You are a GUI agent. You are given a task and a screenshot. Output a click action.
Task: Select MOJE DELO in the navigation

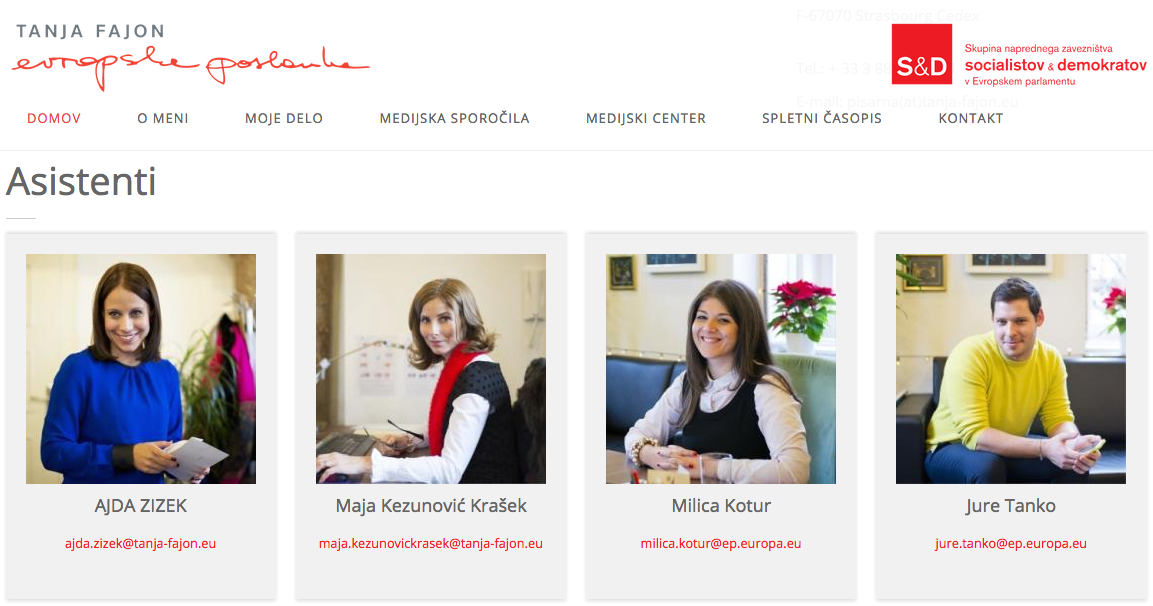(284, 118)
